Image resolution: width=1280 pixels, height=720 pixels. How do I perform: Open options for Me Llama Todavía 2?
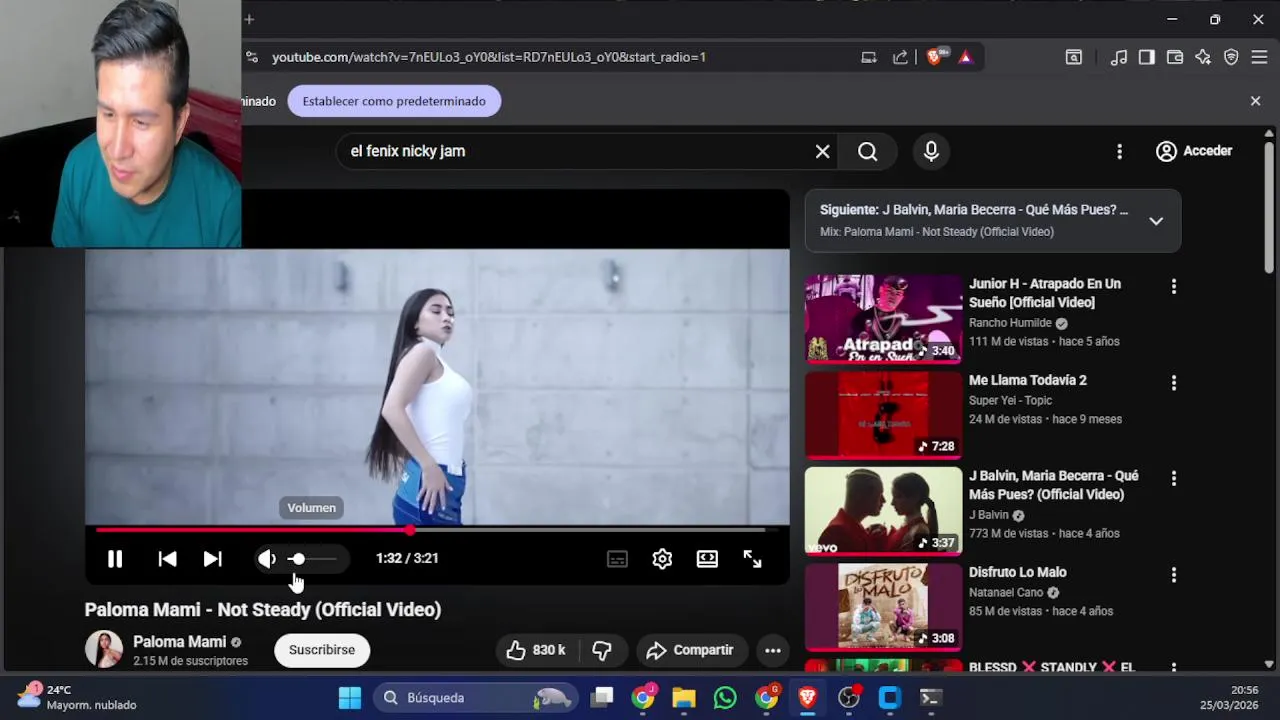1173,382
